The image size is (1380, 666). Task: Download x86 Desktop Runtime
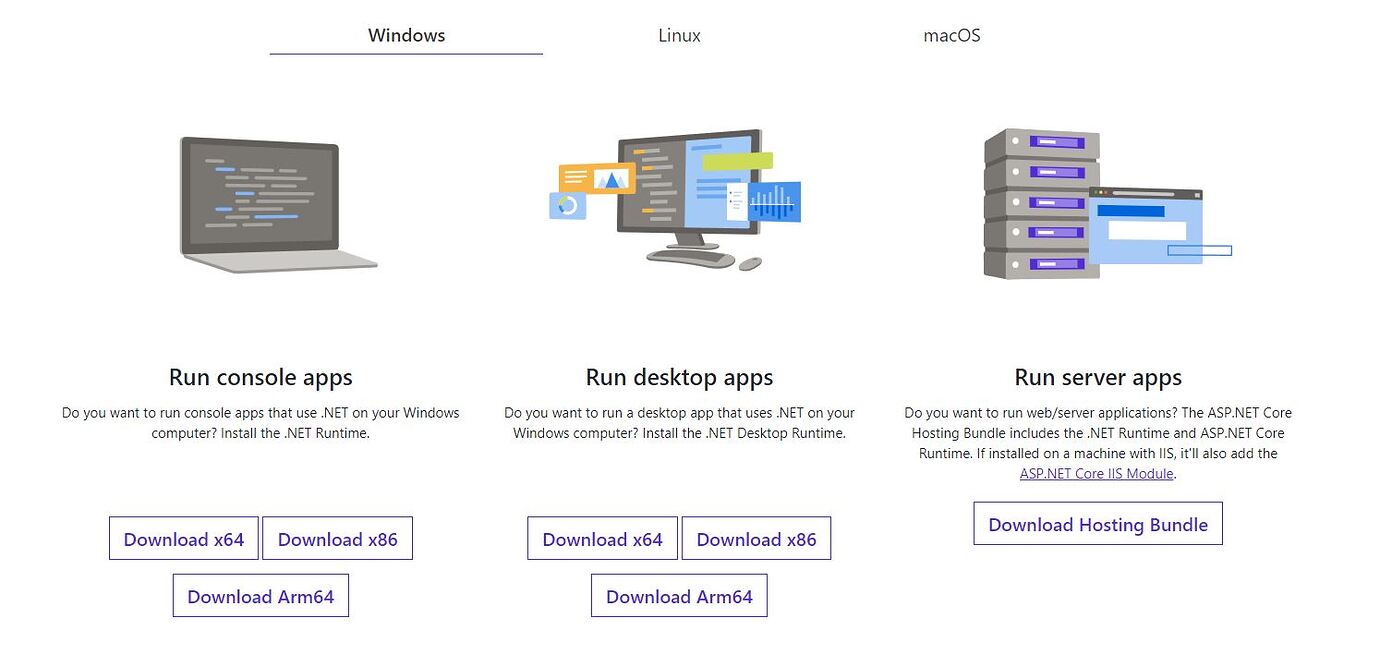tap(756, 538)
